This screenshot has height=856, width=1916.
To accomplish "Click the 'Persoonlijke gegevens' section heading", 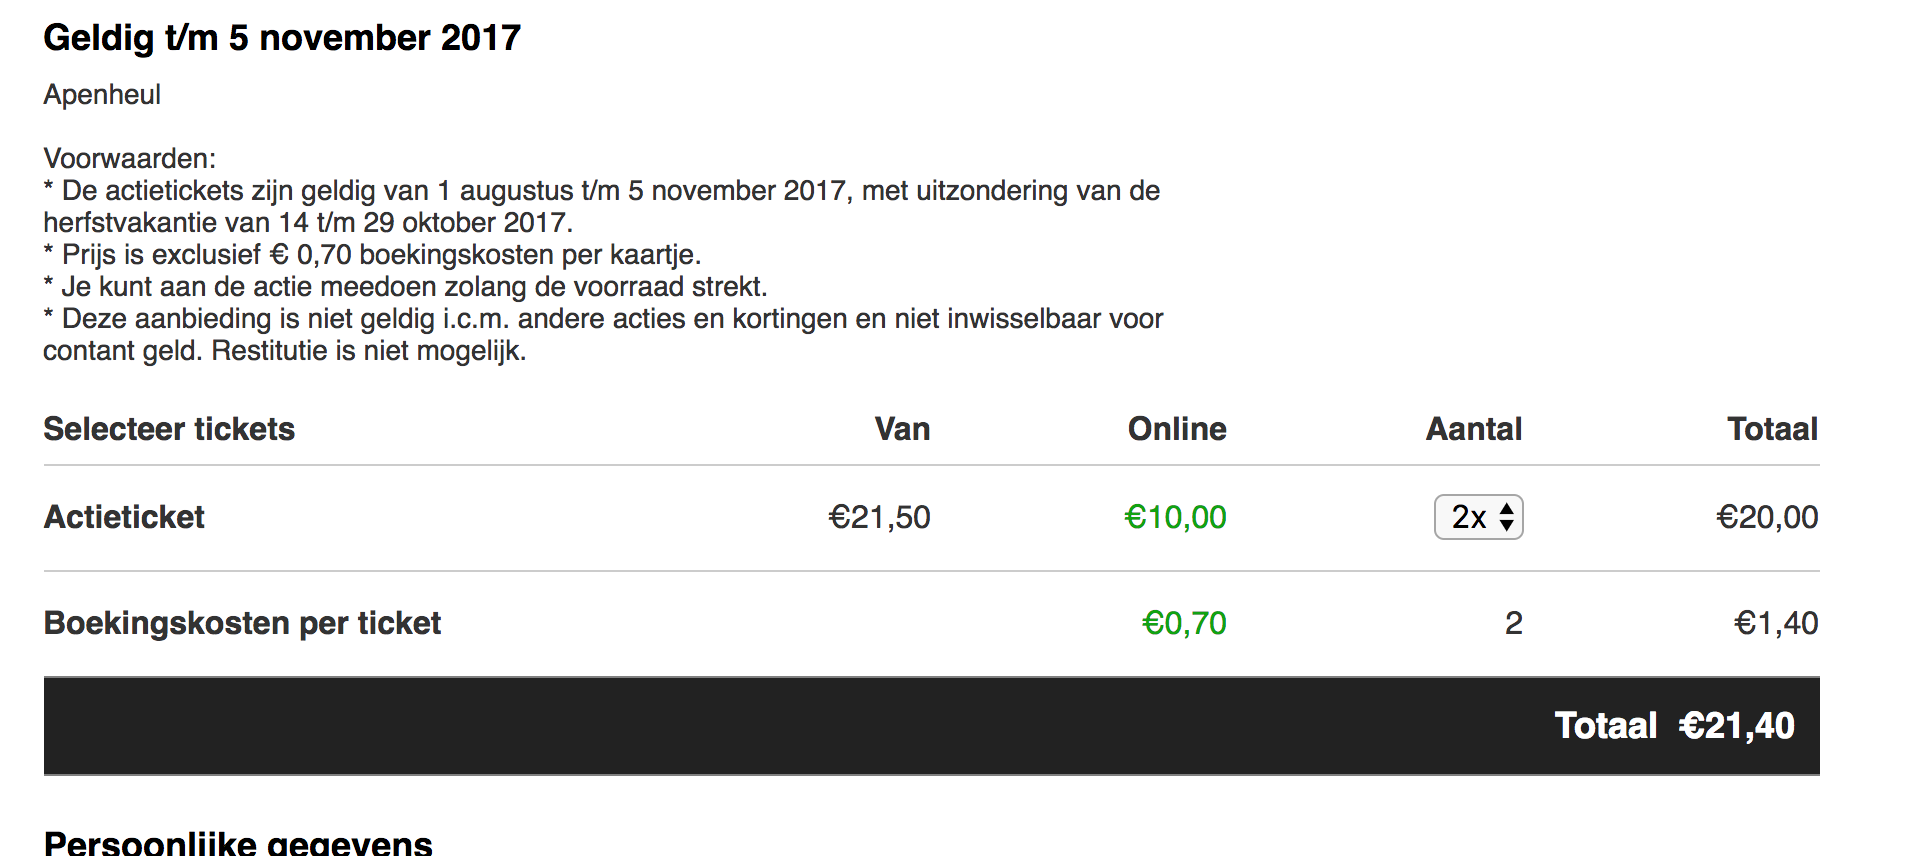I will point(238,843).
